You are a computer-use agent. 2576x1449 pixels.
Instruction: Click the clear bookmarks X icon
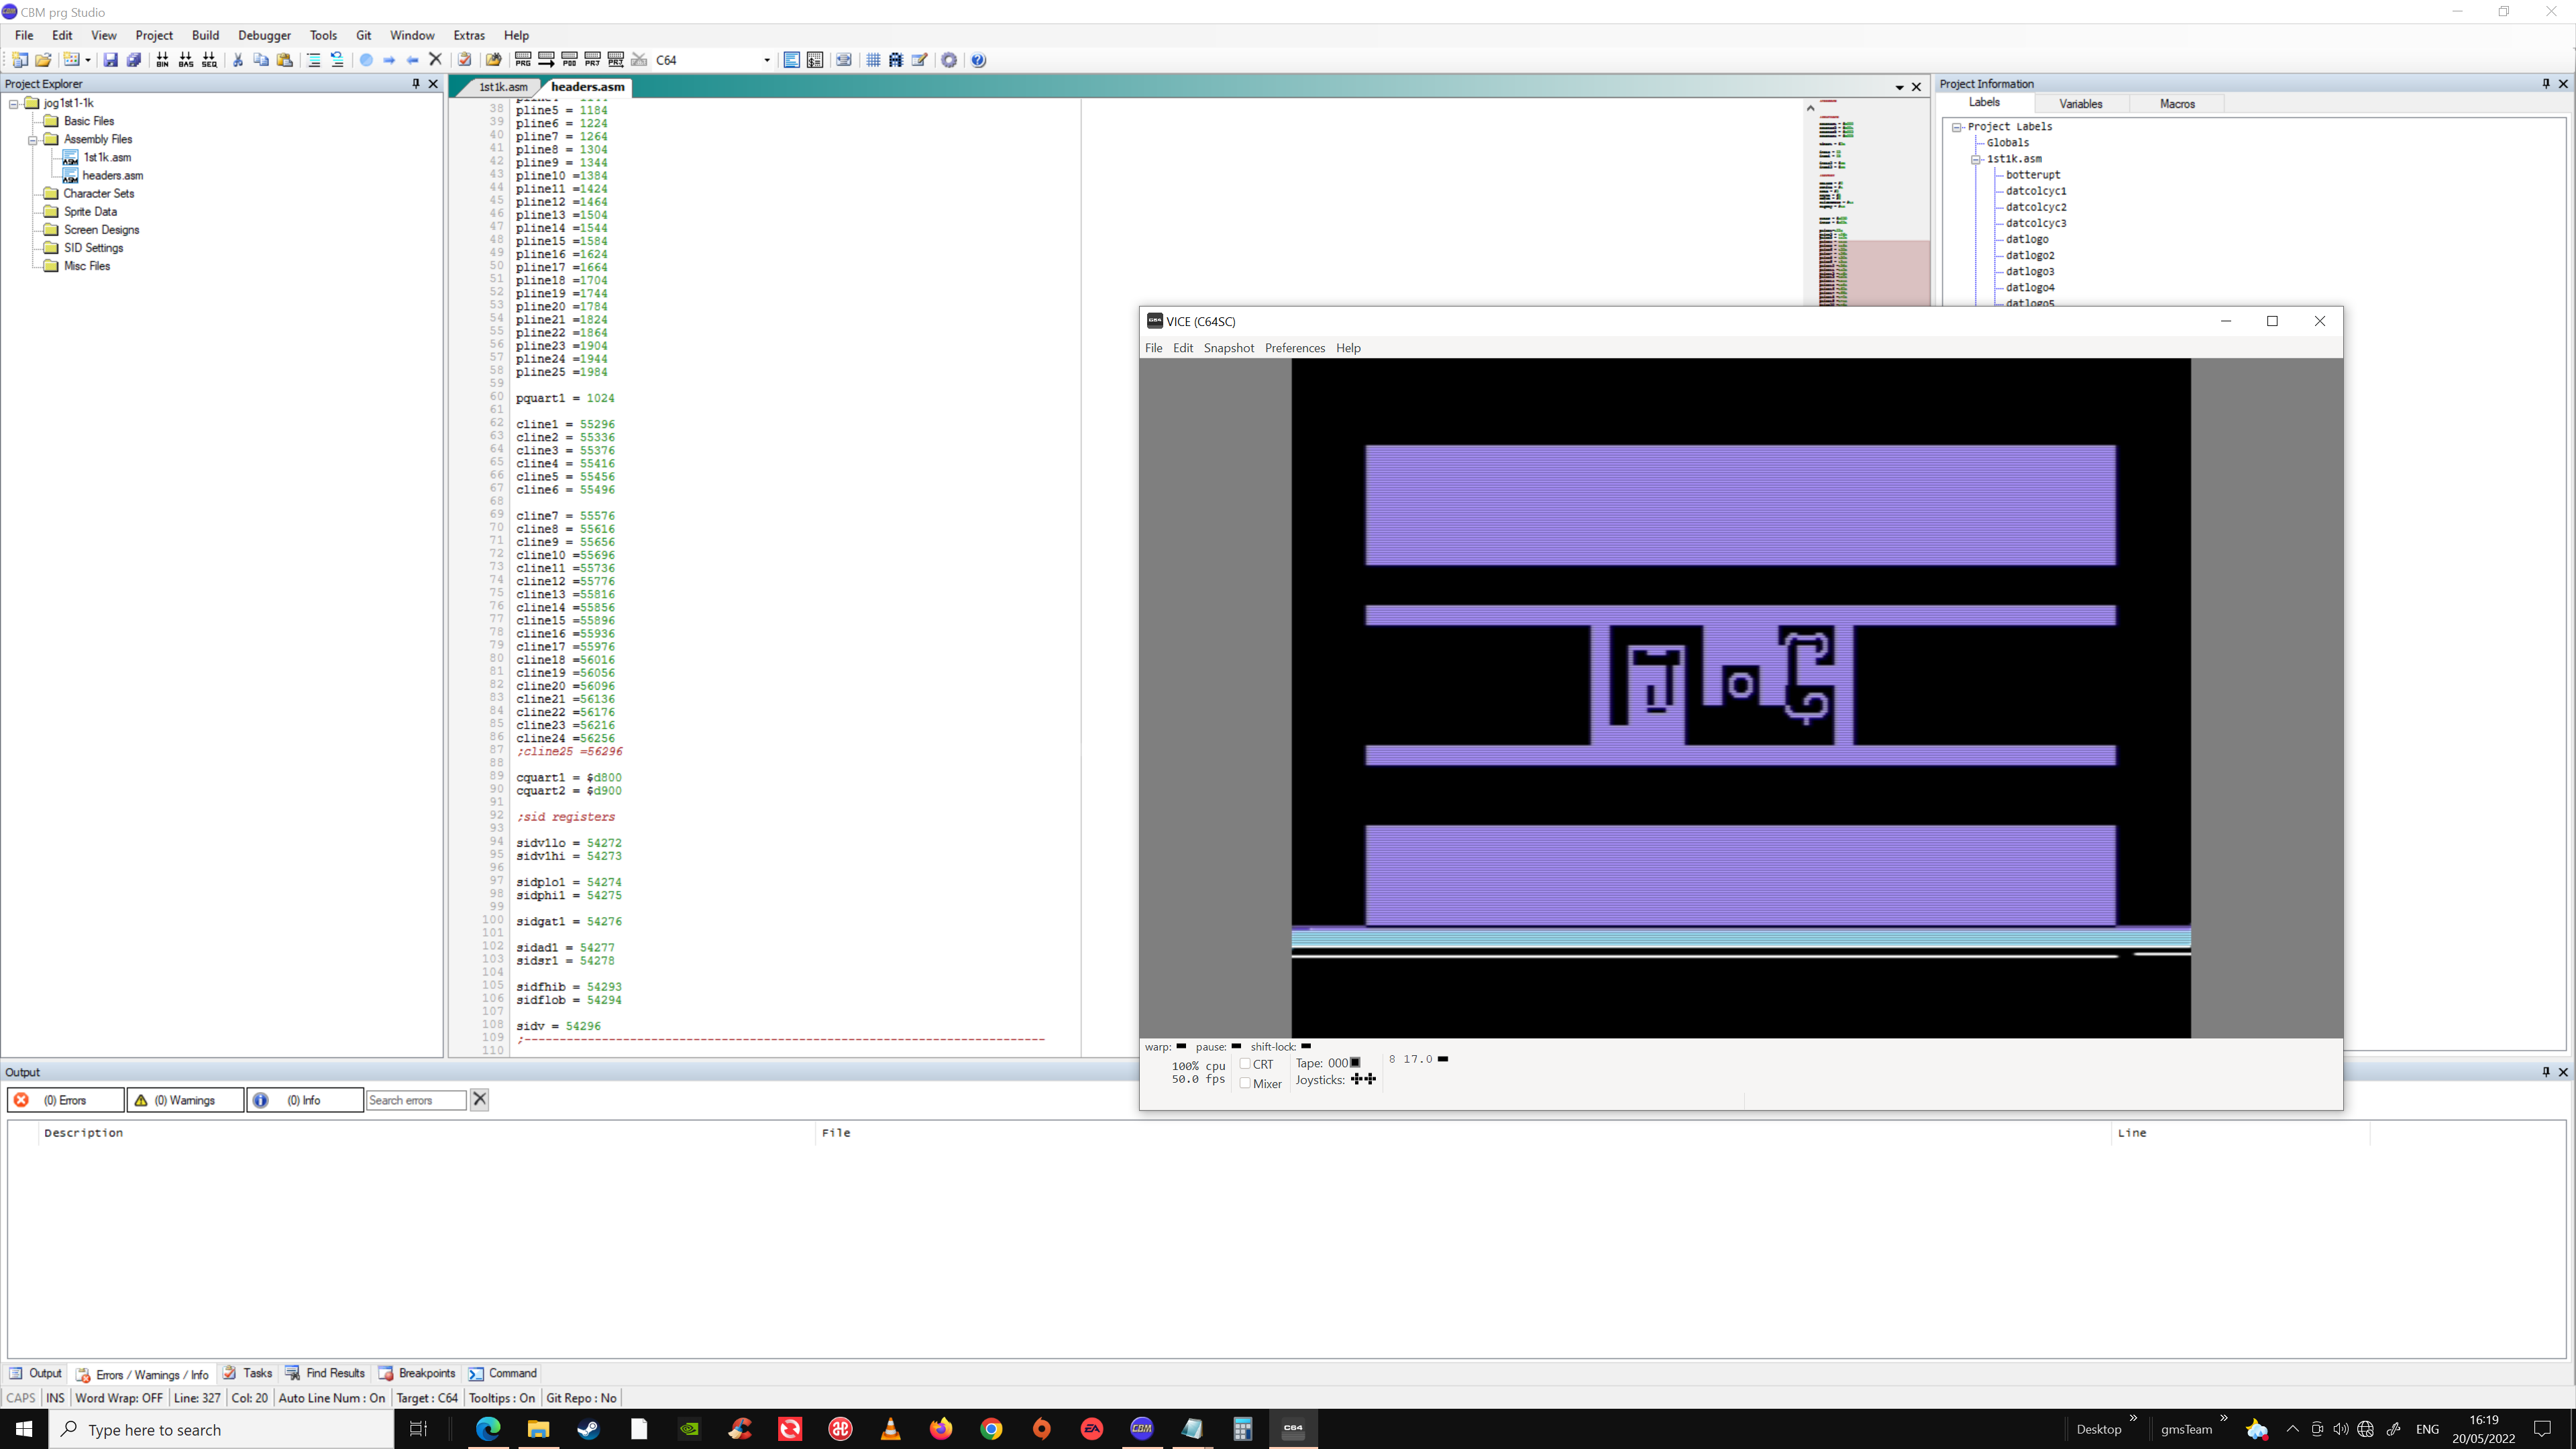pos(435,60)
